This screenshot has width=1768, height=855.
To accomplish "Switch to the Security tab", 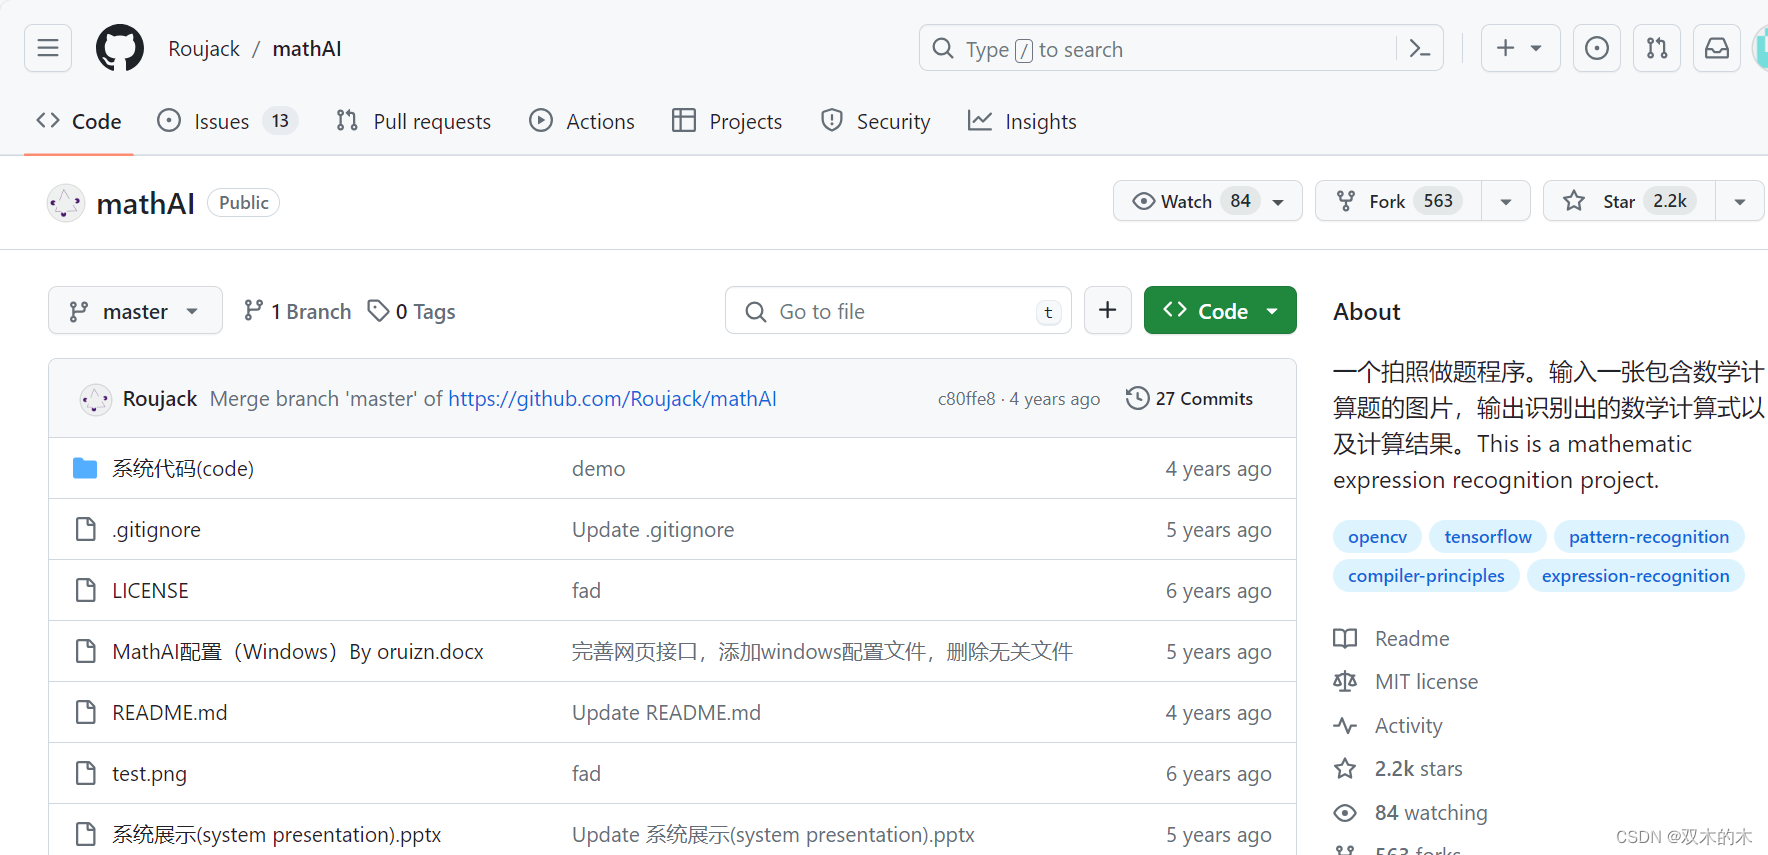I will (x=876, y=121).
